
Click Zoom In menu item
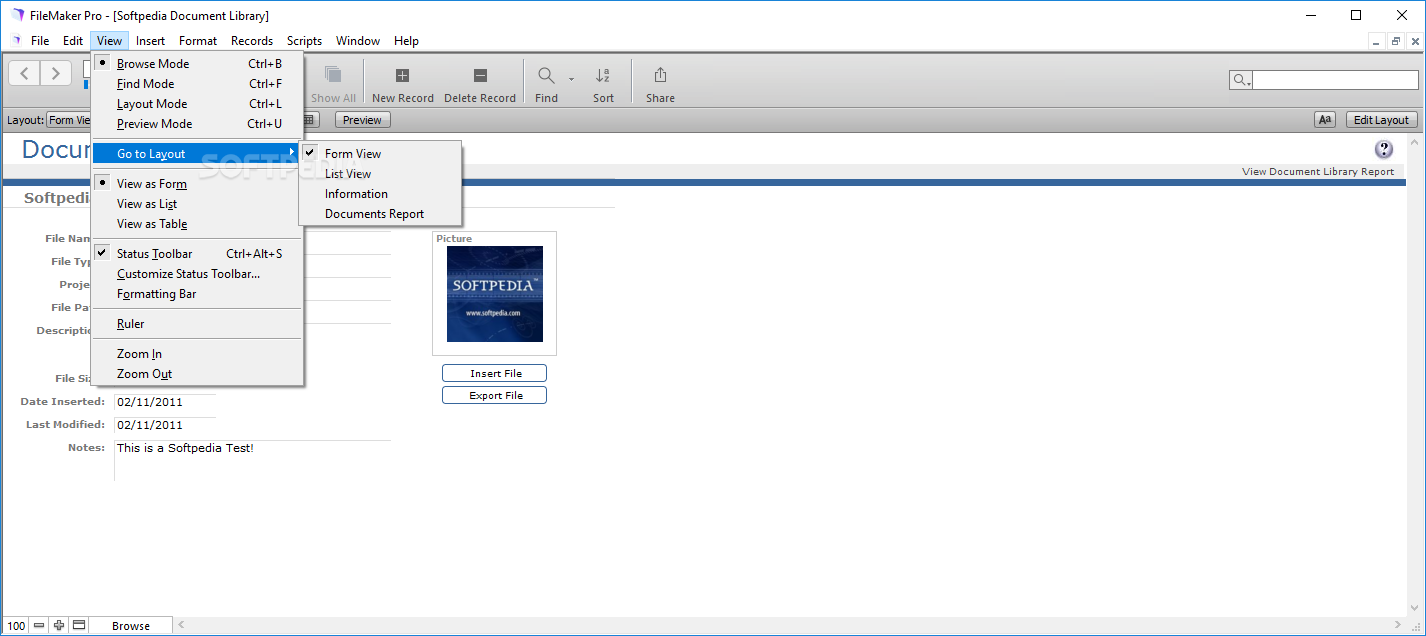click(197, 354)
